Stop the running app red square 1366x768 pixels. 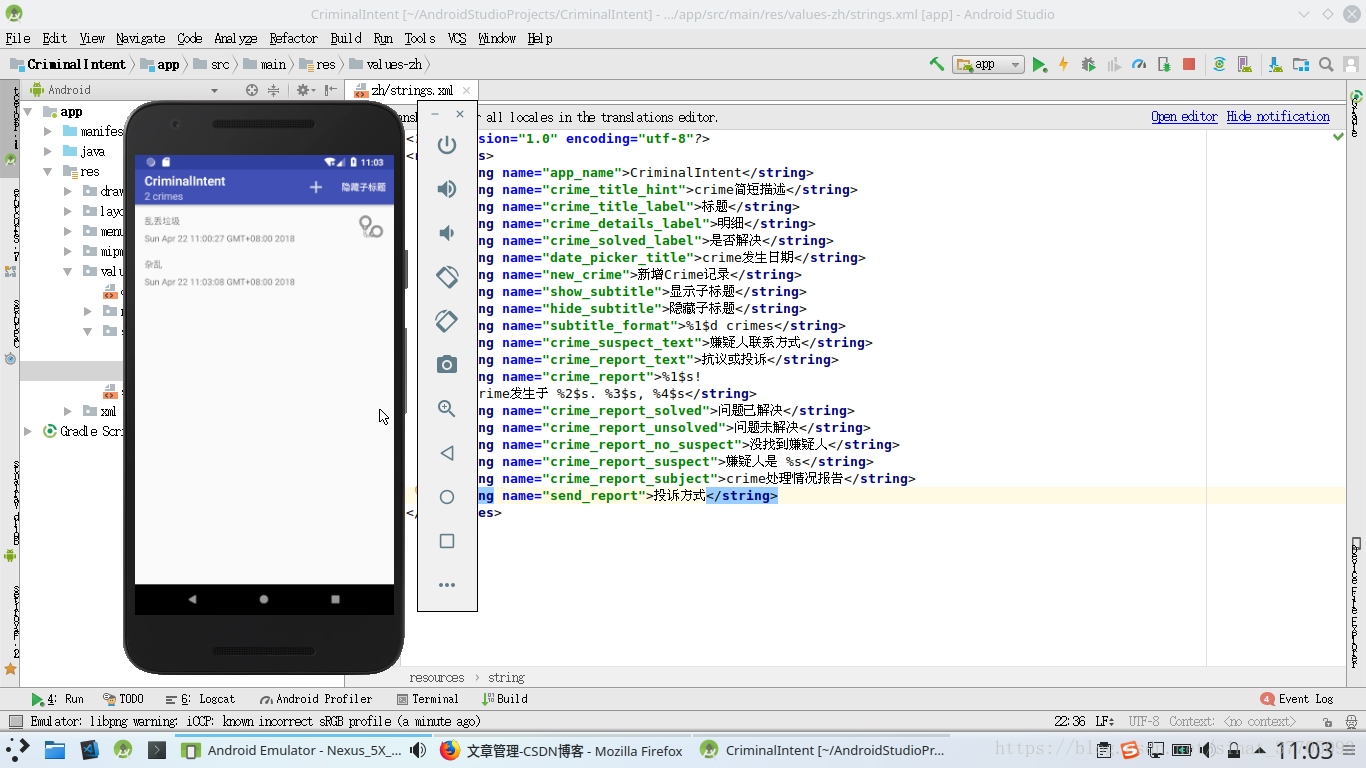coord(1189,64)
